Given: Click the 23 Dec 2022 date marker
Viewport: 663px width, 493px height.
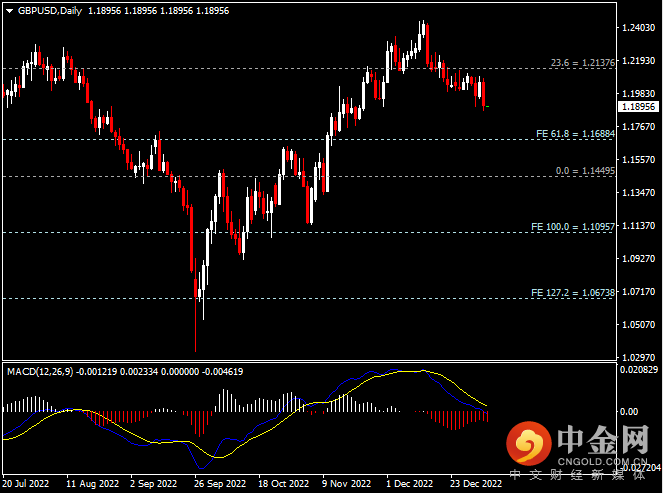Looking at the screenshot, I should (x=475, y=483).
